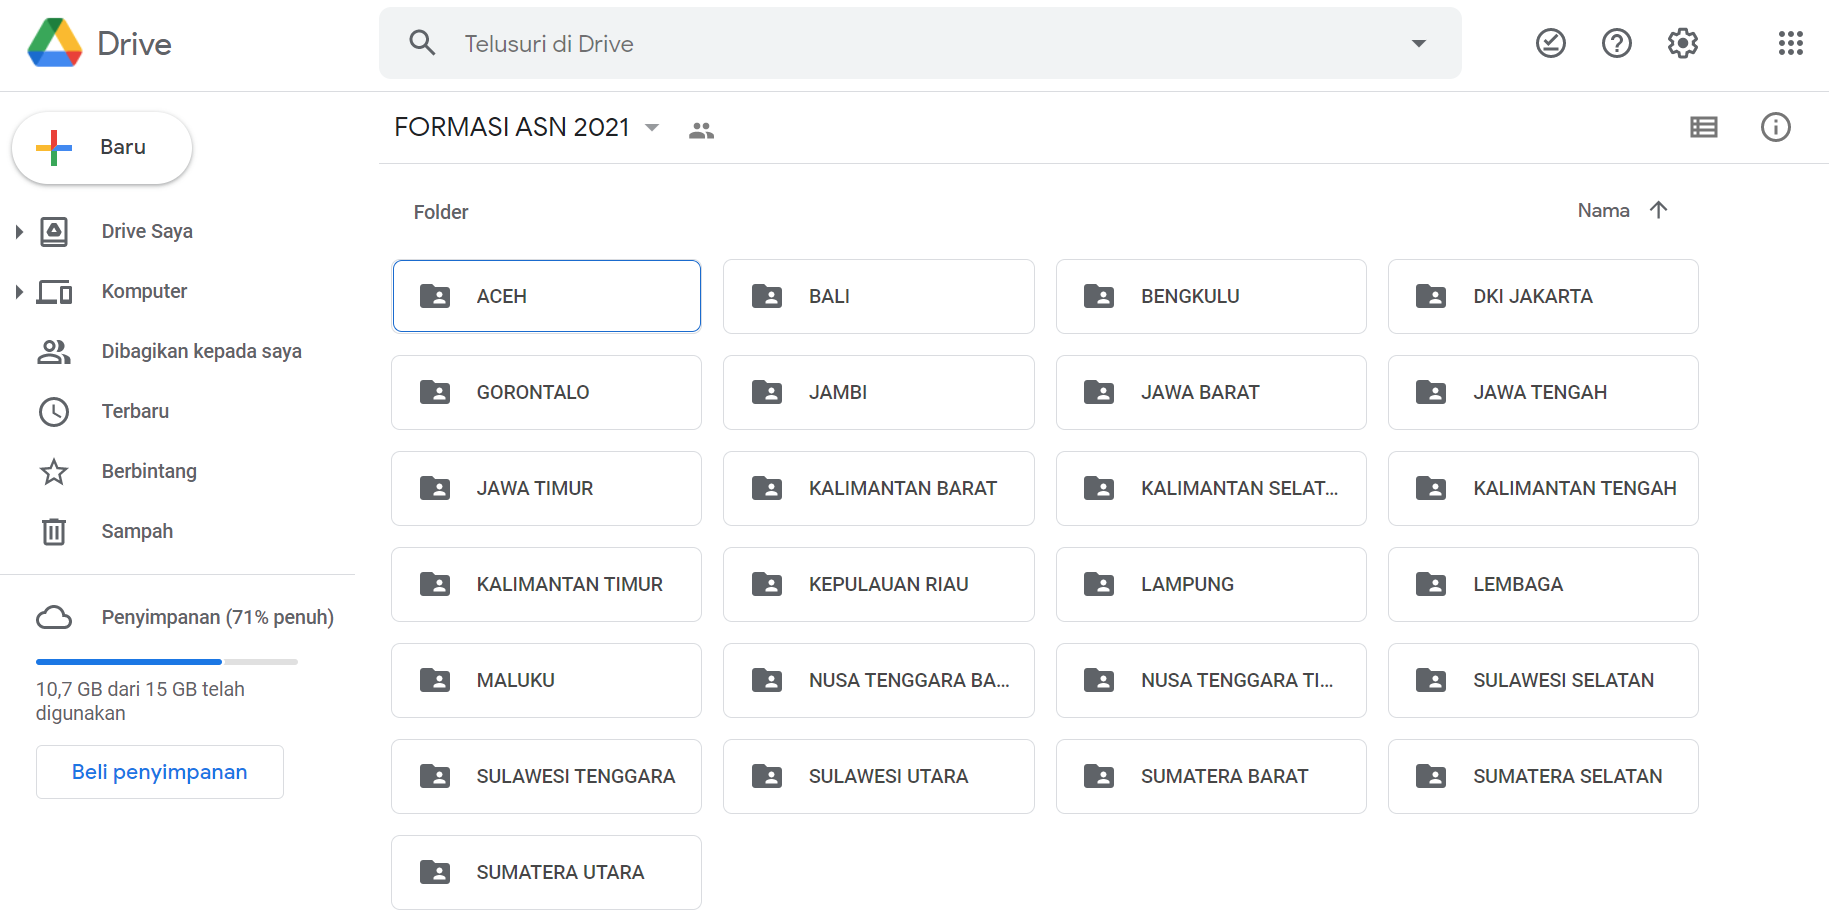
Task: Switch to list view layout
Action: [1704, 127]
